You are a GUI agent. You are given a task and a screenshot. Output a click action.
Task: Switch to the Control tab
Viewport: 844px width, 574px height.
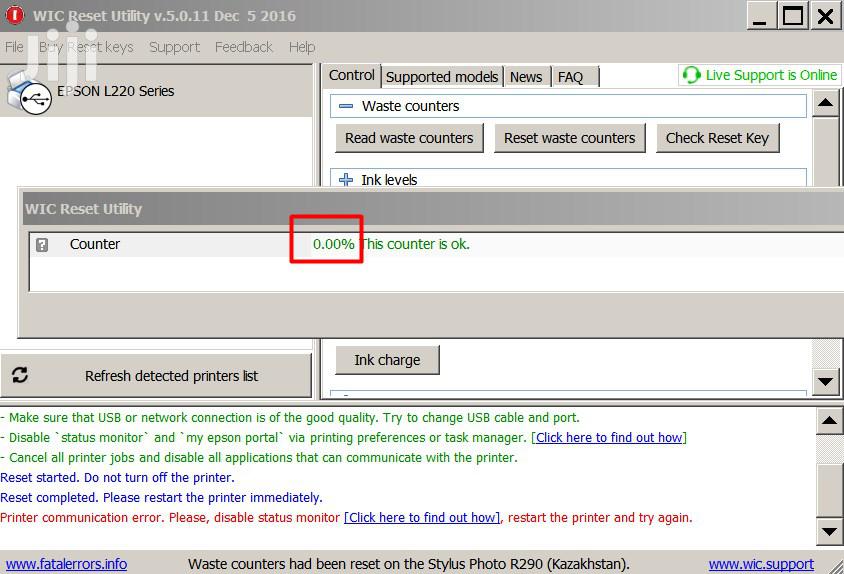coord(351,75)
